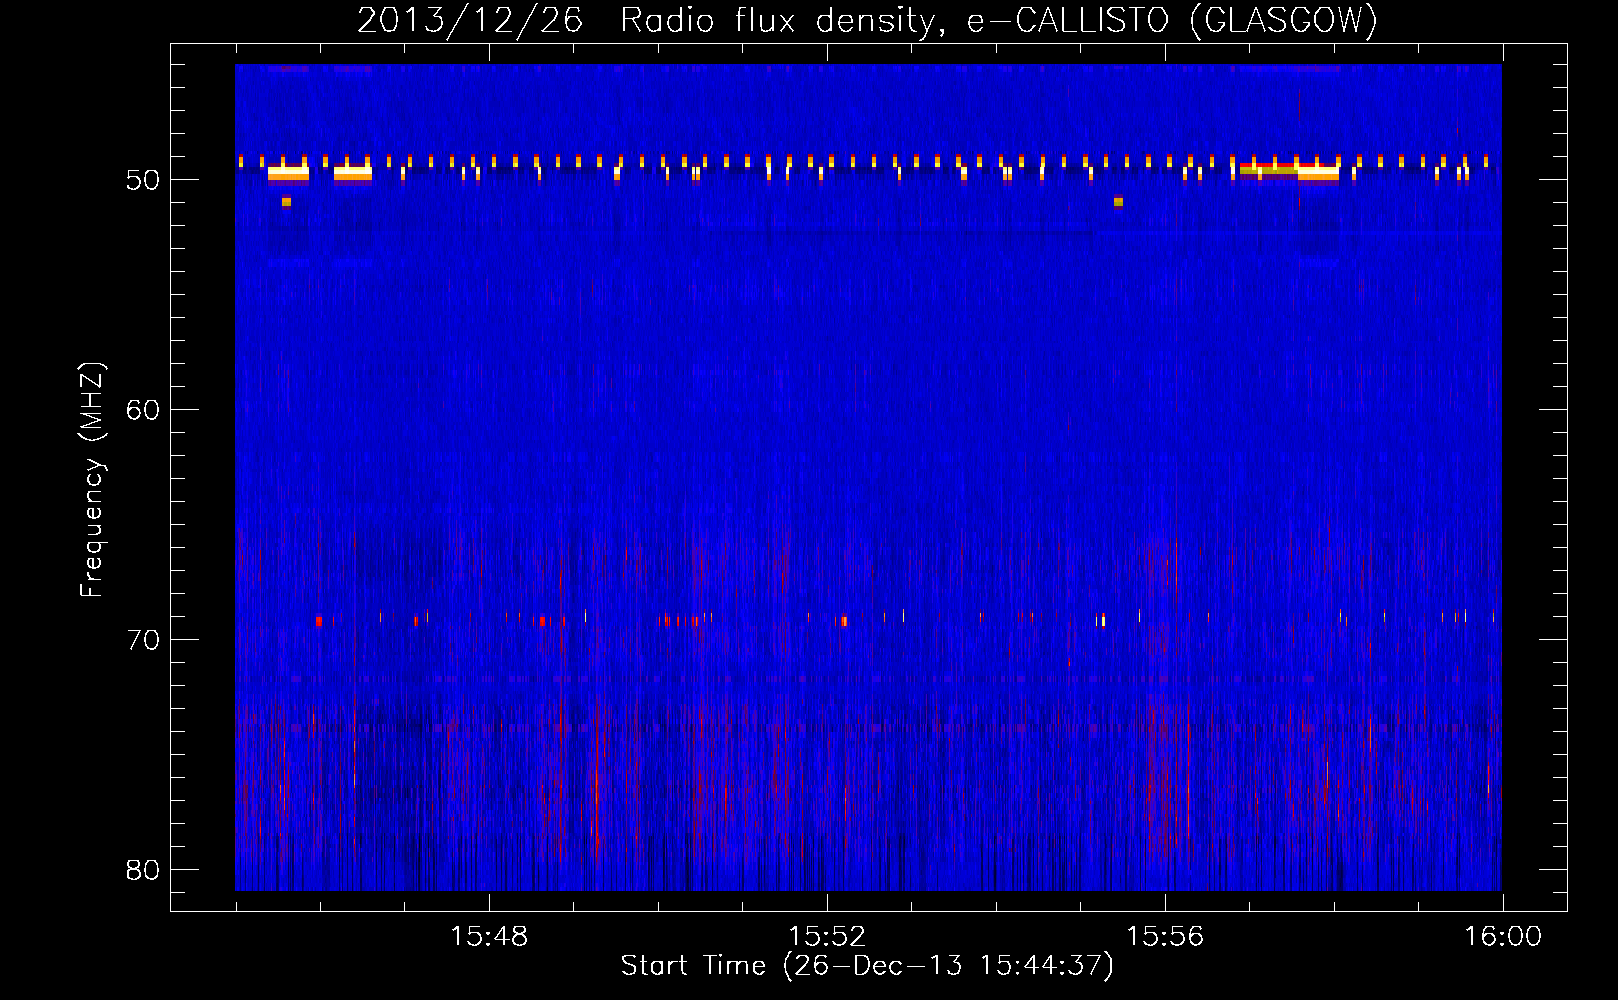The height and width of the screenshot is (1000, 1618).
Task: Click the 70 frequency tick label
Action: point(144,640)
